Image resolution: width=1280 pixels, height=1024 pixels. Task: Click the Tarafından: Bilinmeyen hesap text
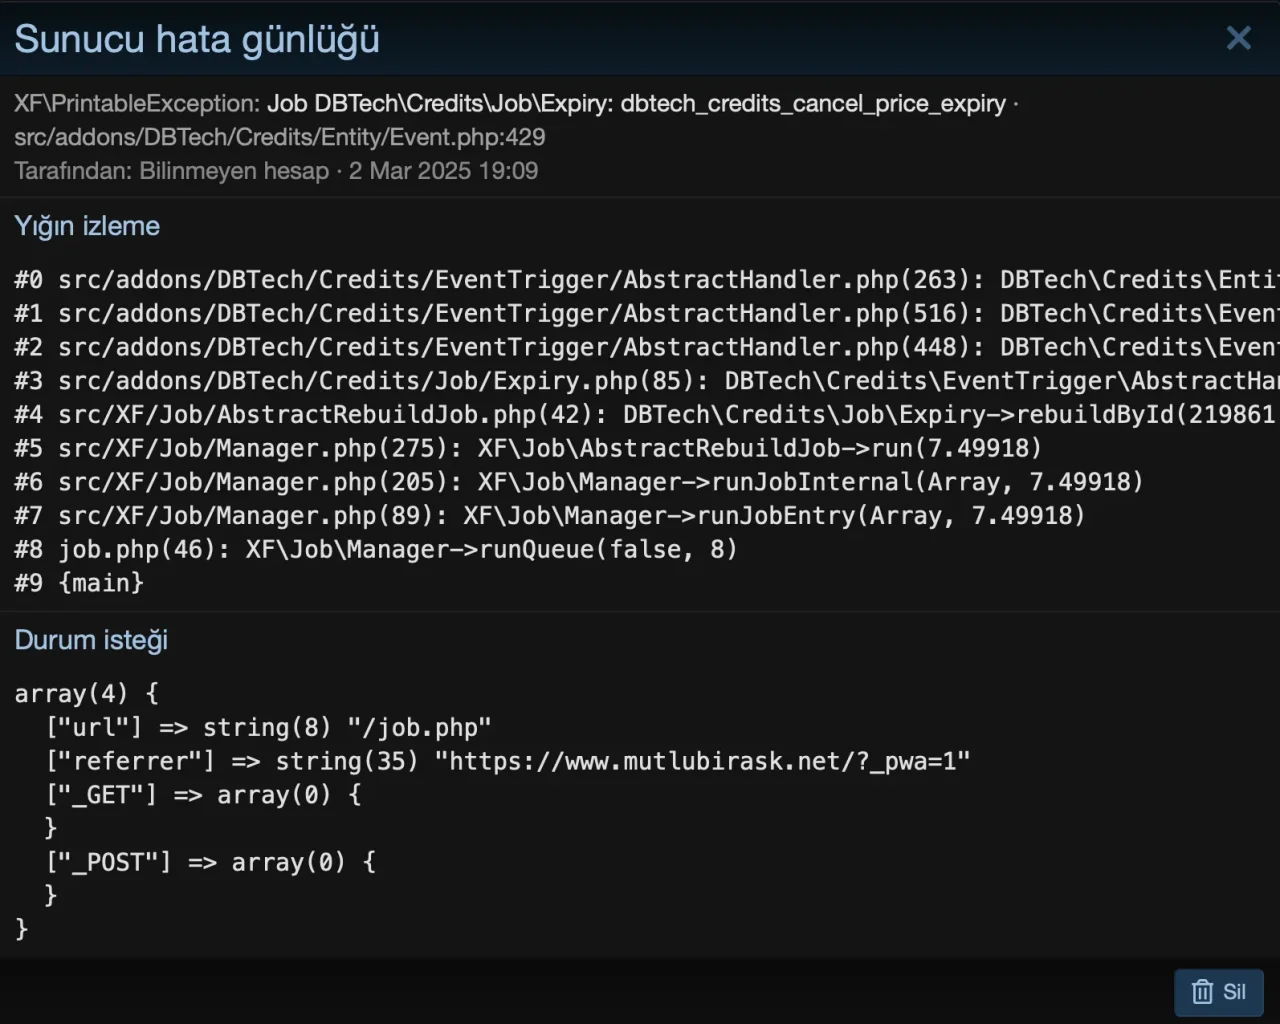(x=171, y=171)
